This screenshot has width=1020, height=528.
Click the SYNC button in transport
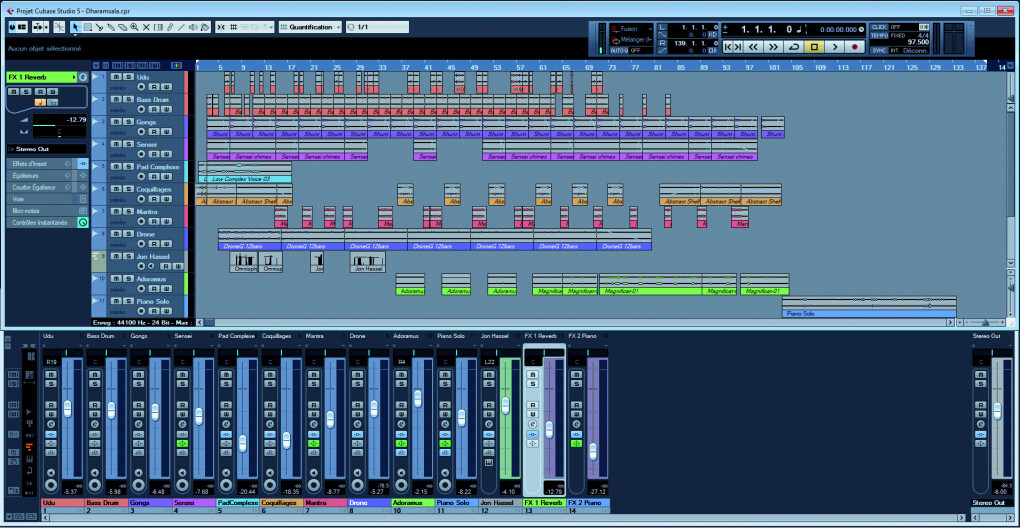point(879,49)
